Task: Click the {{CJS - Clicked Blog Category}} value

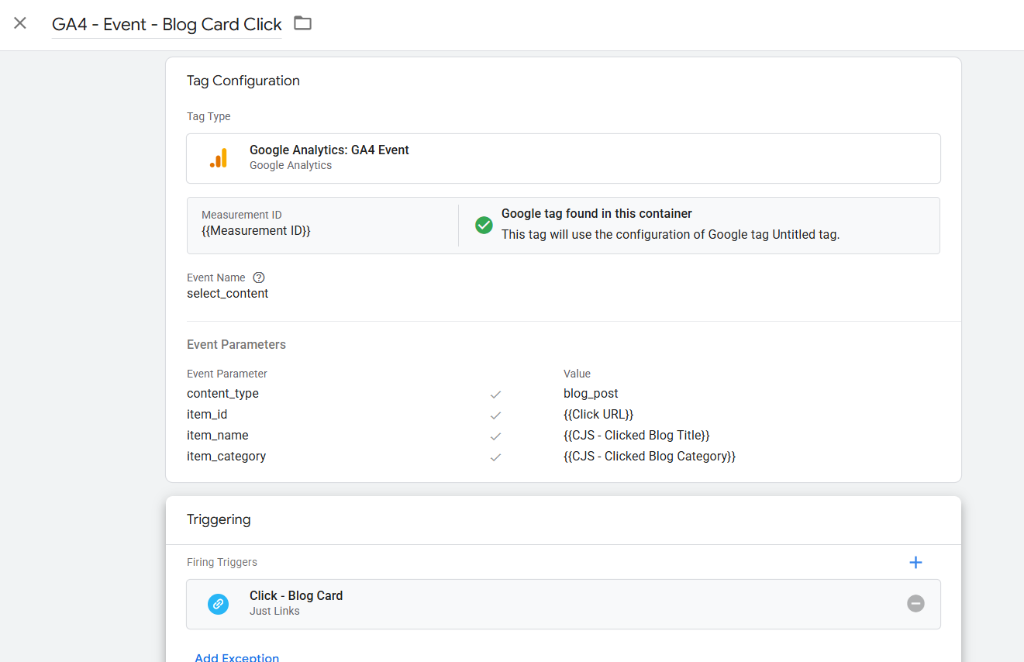Action: [x=649, y=456]
